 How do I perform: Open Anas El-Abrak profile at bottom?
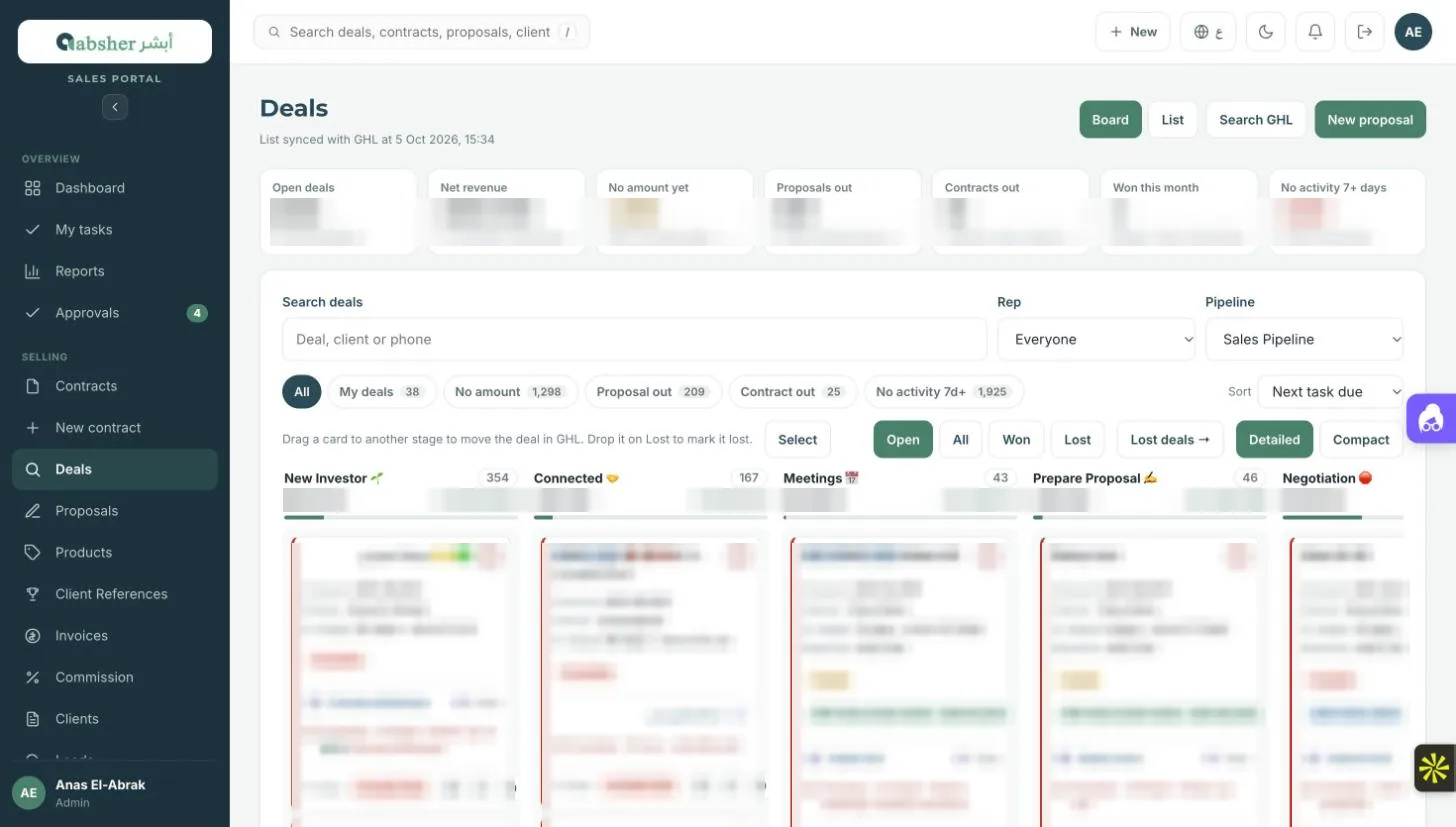point(114,793)
